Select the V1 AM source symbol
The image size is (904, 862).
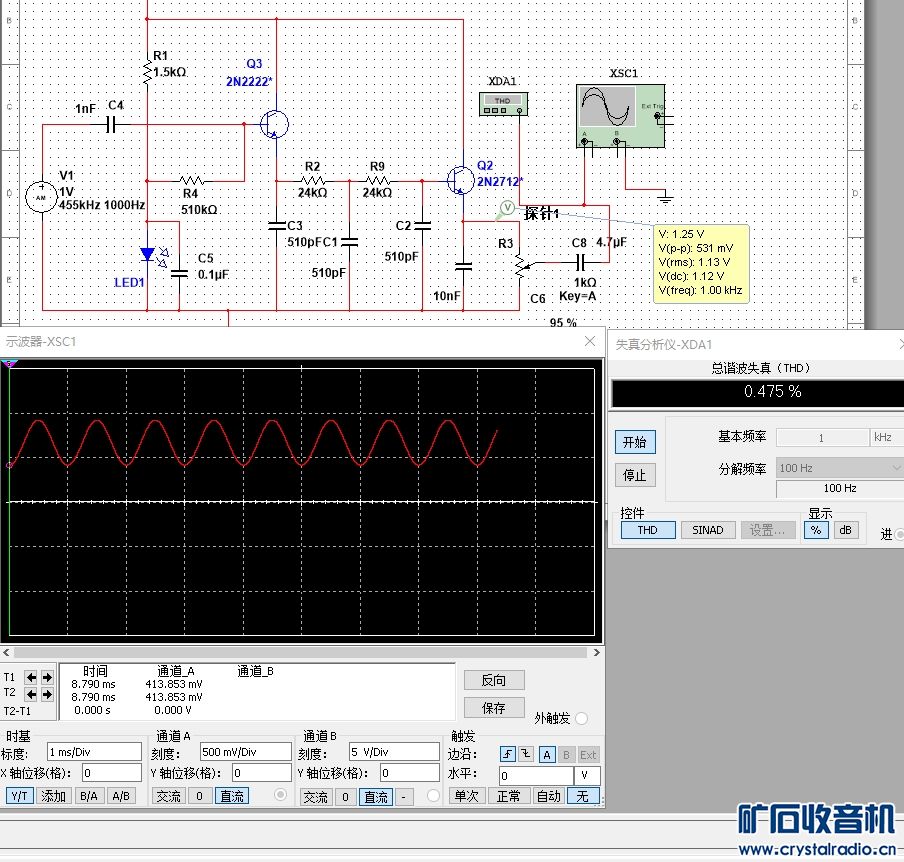[x=42, y=197]
